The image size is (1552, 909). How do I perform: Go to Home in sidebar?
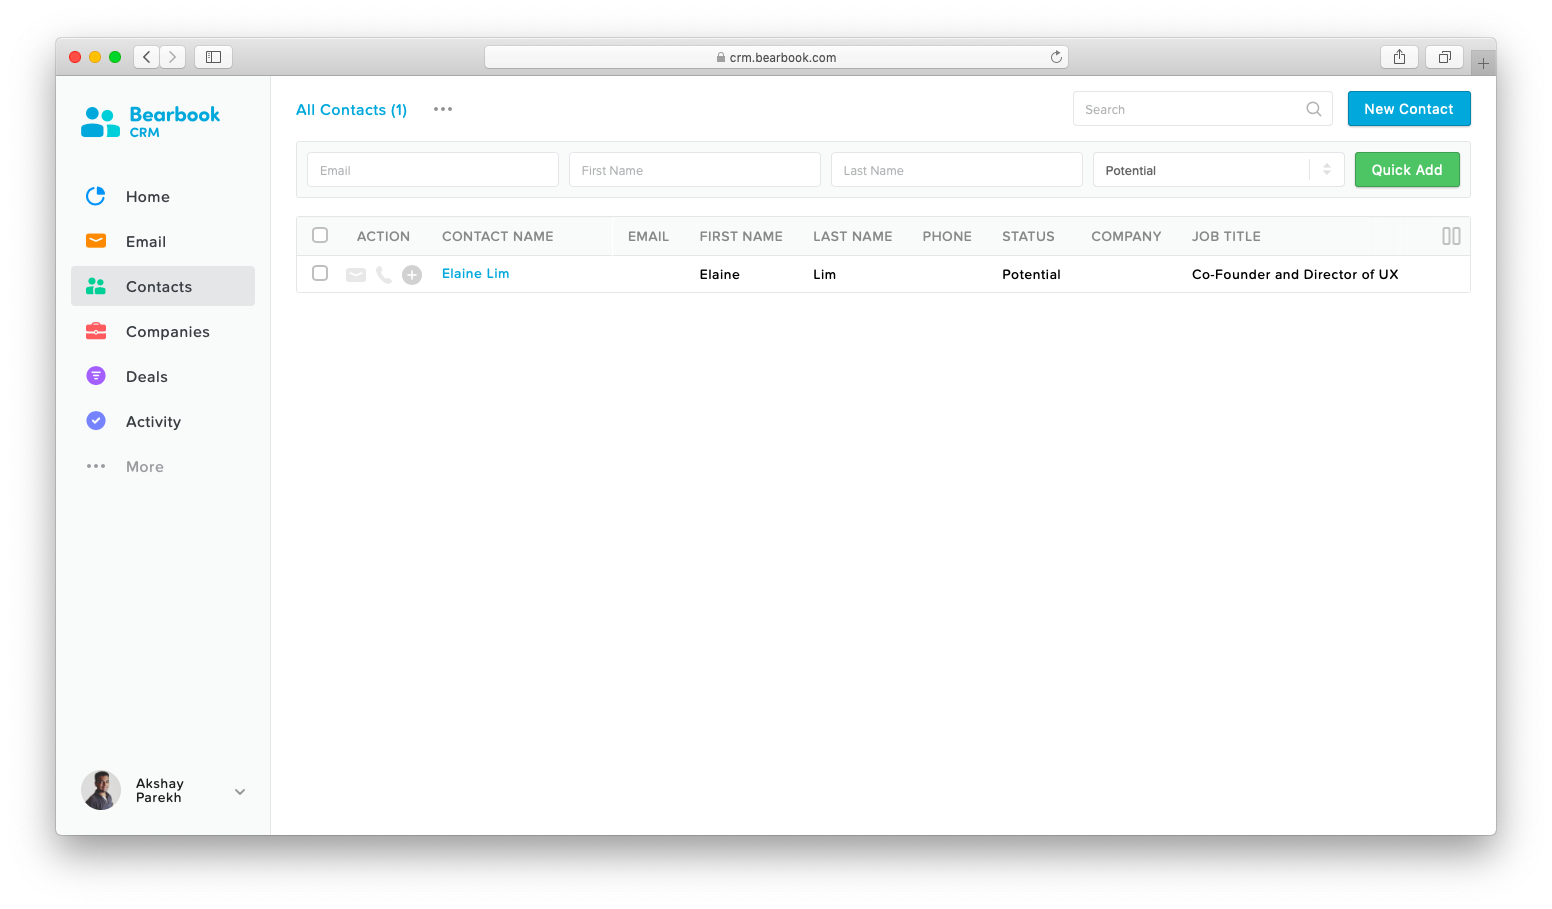click(x=163, y=196)
